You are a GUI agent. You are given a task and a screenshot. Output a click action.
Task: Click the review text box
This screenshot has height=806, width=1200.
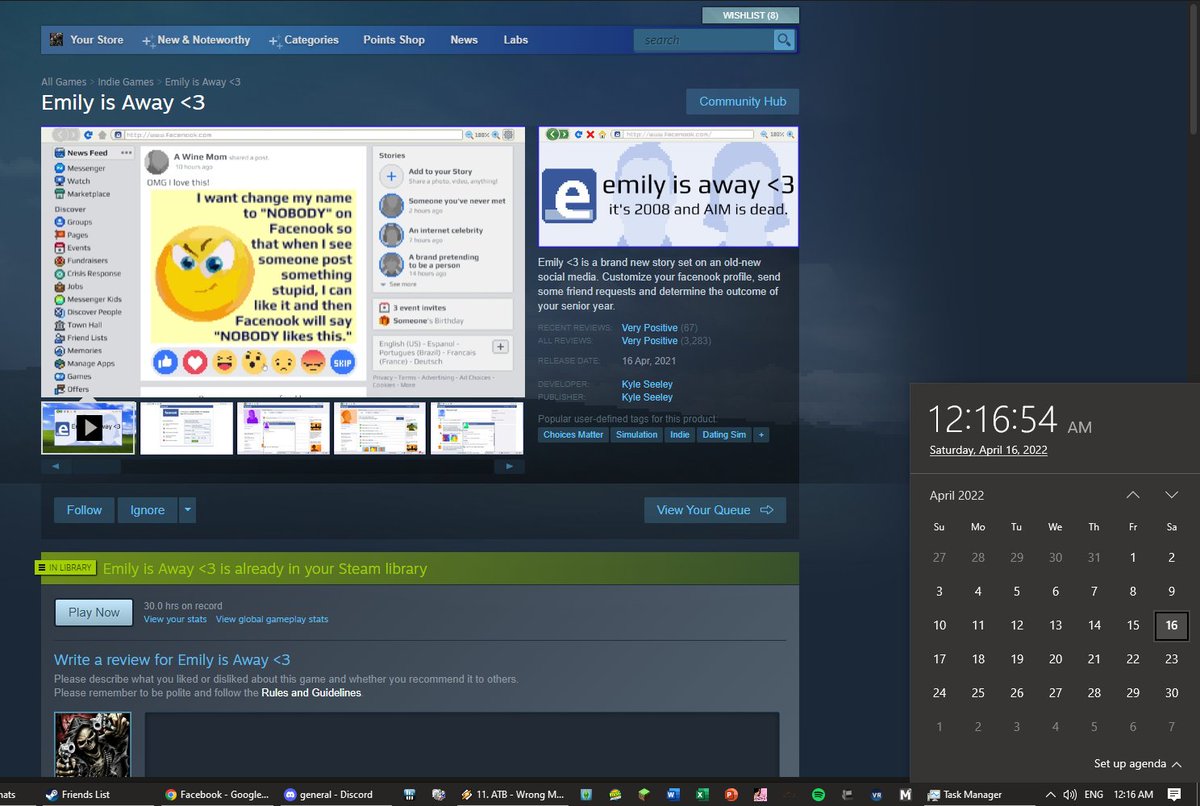462,744
